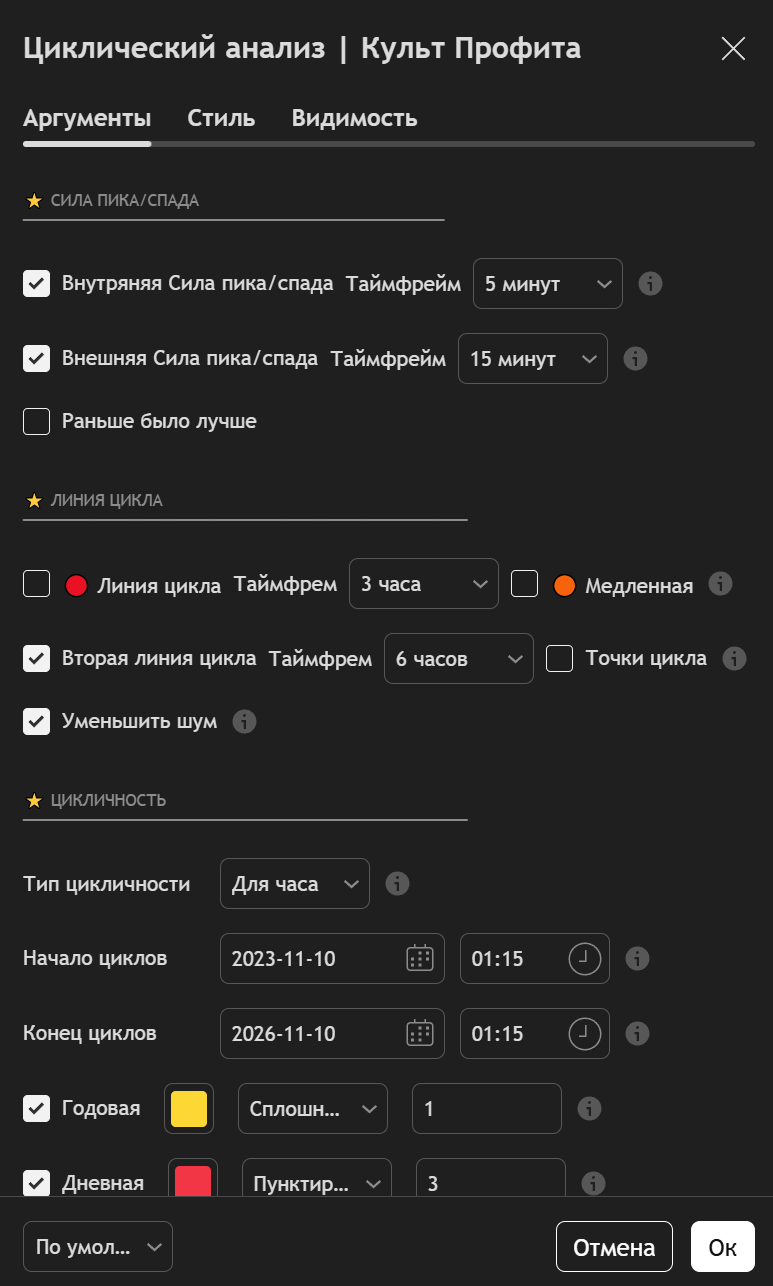Click the clock icon for Начало циклов time
The height and width of the screenshot is (1286, 773).
point(585,958)
